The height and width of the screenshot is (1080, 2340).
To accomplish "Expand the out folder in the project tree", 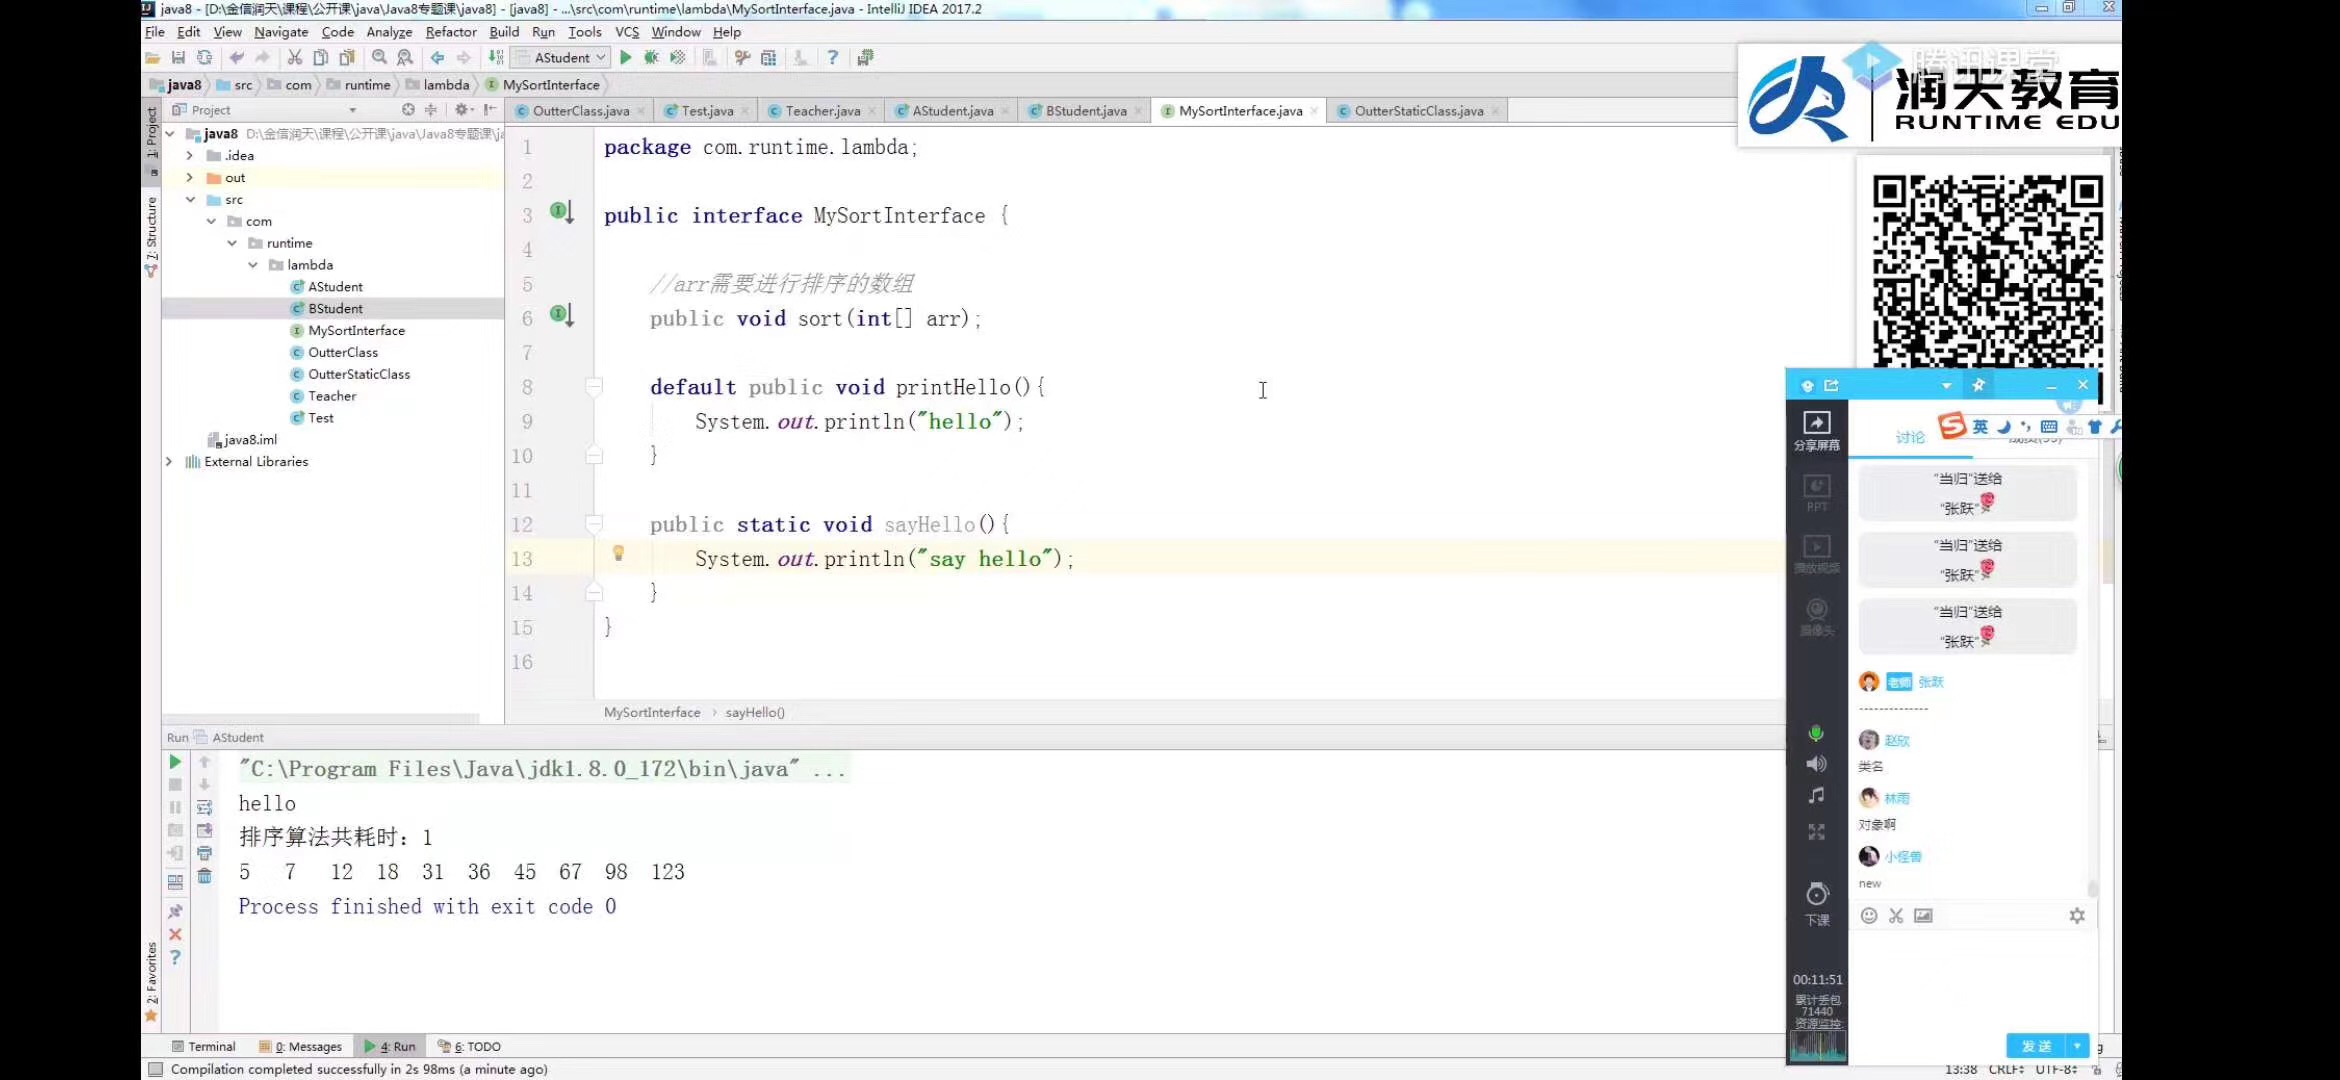I will 190,178.
